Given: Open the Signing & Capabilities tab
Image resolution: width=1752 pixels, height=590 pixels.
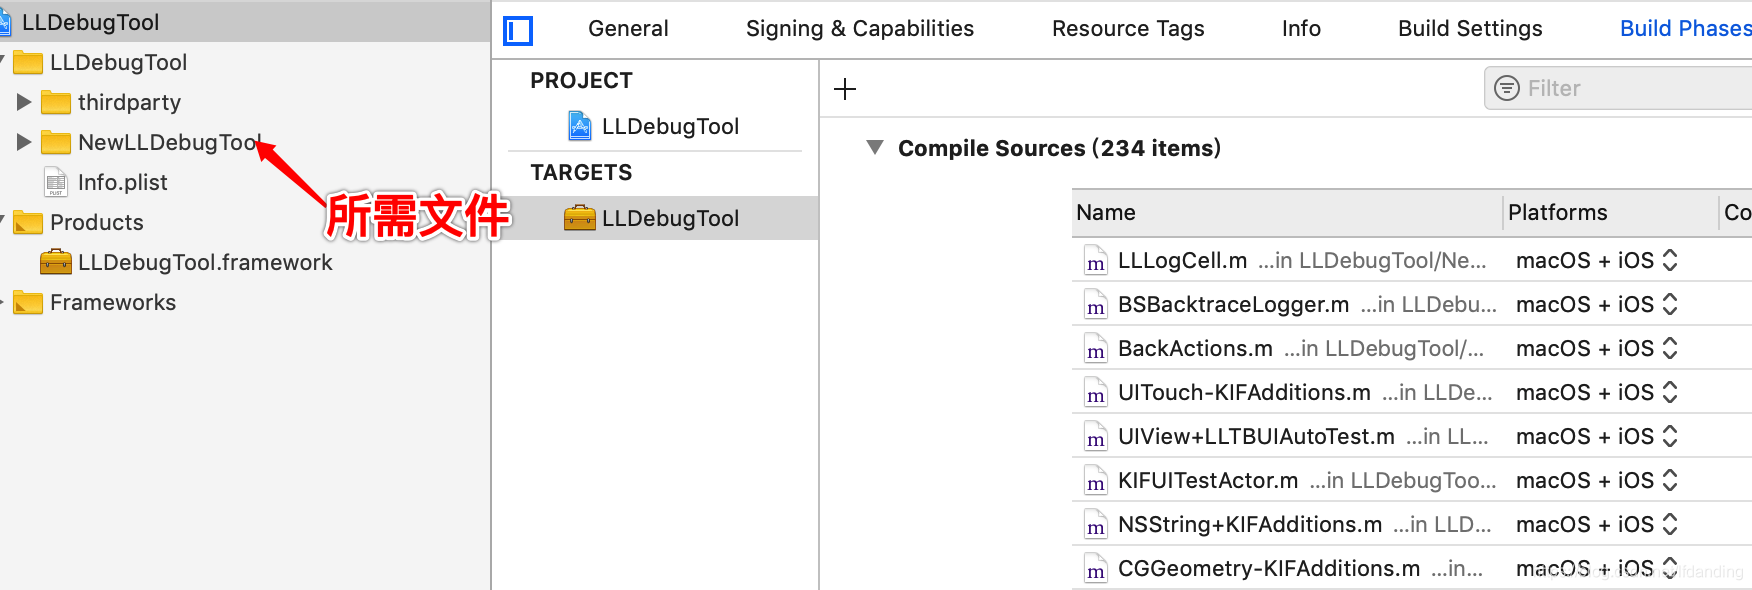Looking at the screenshot, I should (x=860, y=29).
